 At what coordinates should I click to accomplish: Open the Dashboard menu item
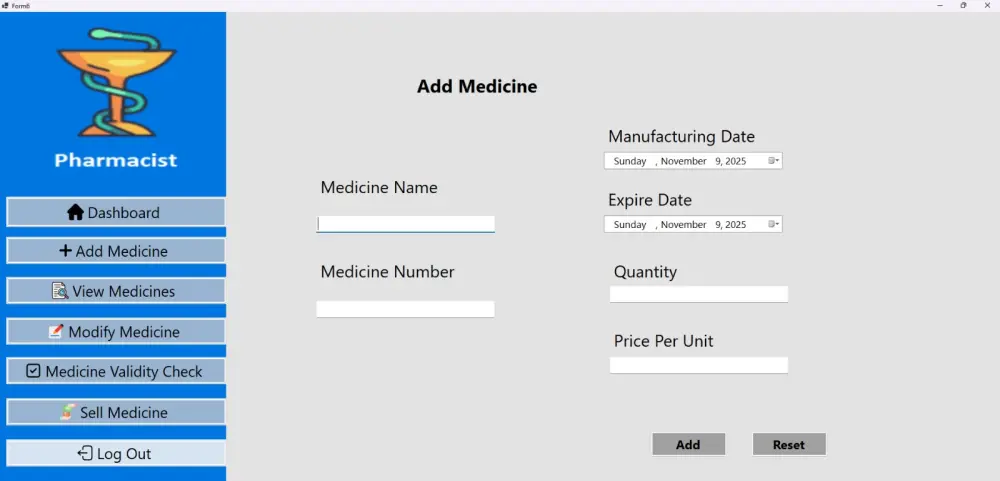click(x=116, y=212)
